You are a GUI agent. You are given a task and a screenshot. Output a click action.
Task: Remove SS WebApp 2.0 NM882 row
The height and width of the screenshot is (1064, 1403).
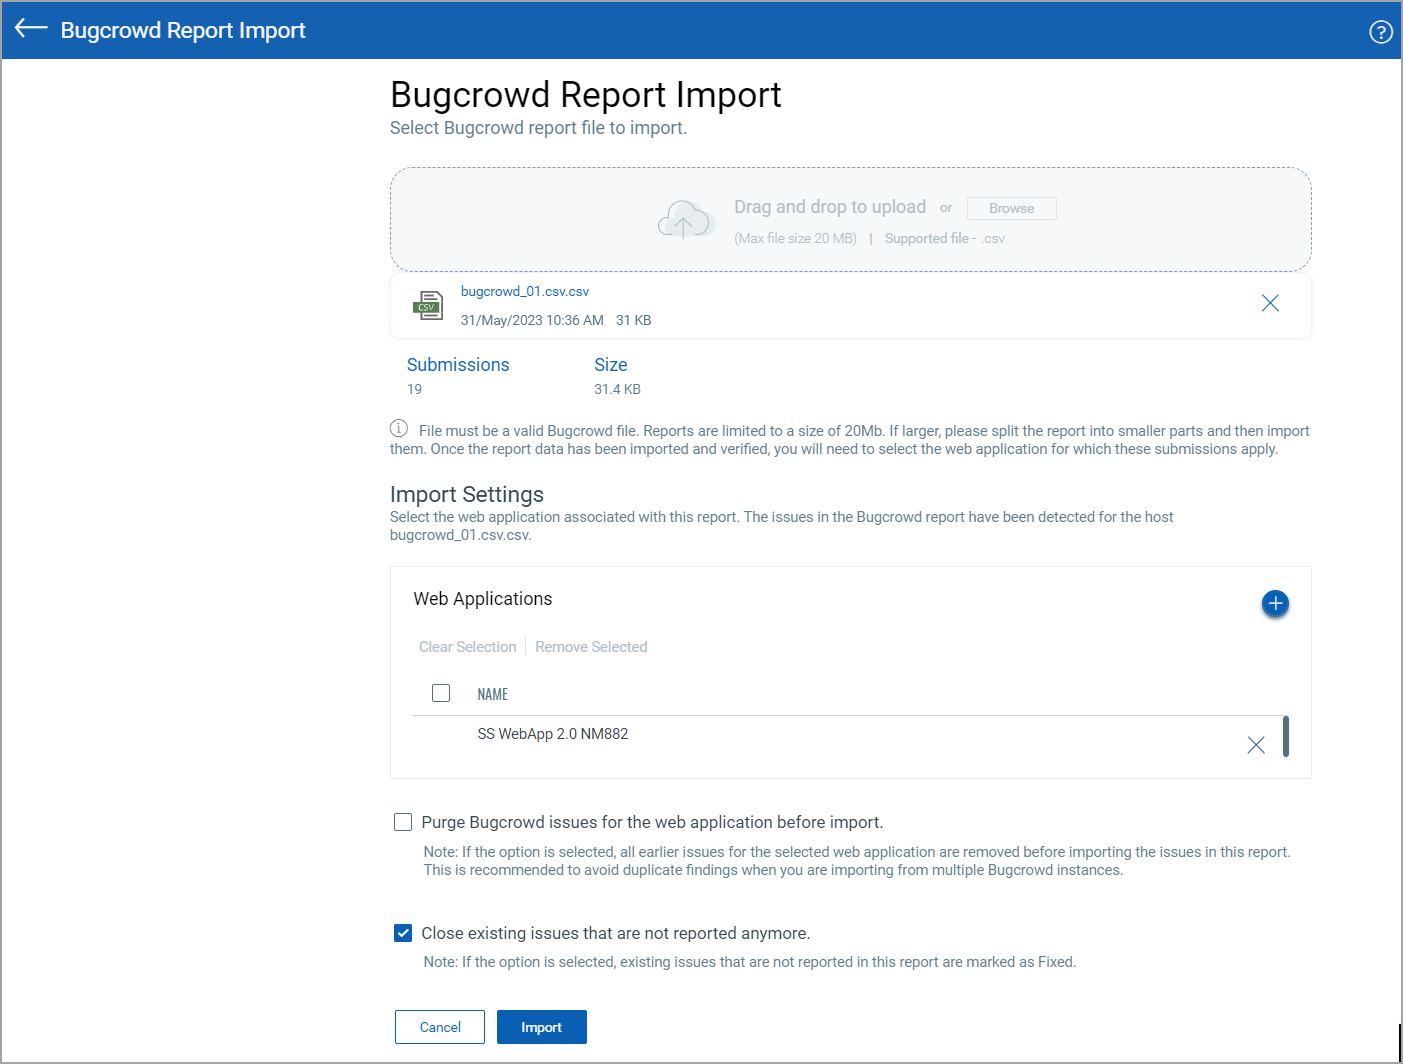(1256, 745)
